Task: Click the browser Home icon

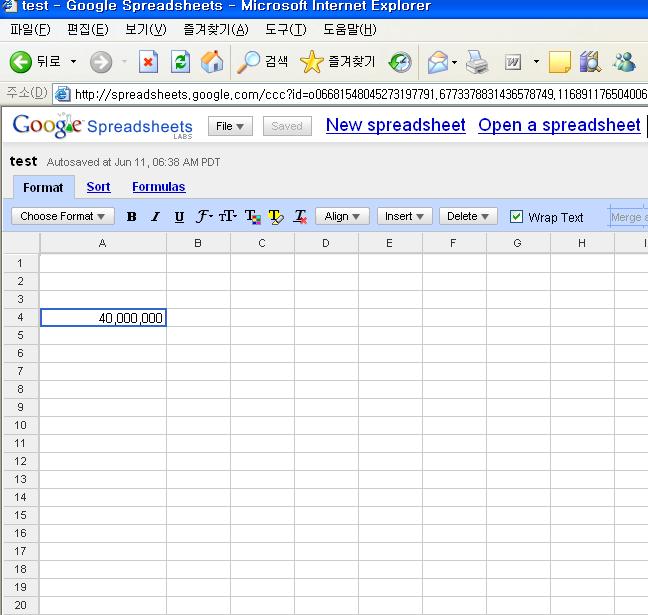Action: 212,62
